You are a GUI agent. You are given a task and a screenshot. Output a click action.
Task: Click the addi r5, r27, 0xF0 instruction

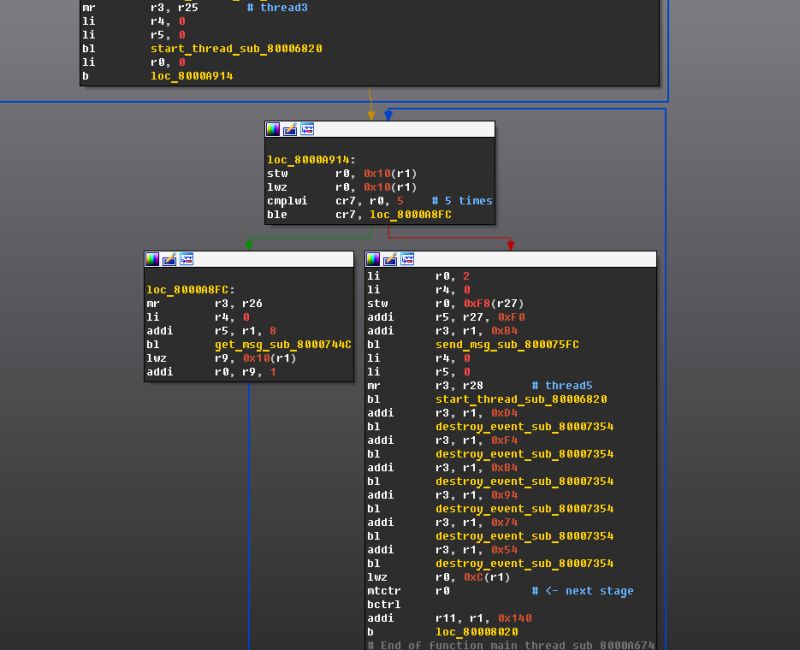[446, 317]
